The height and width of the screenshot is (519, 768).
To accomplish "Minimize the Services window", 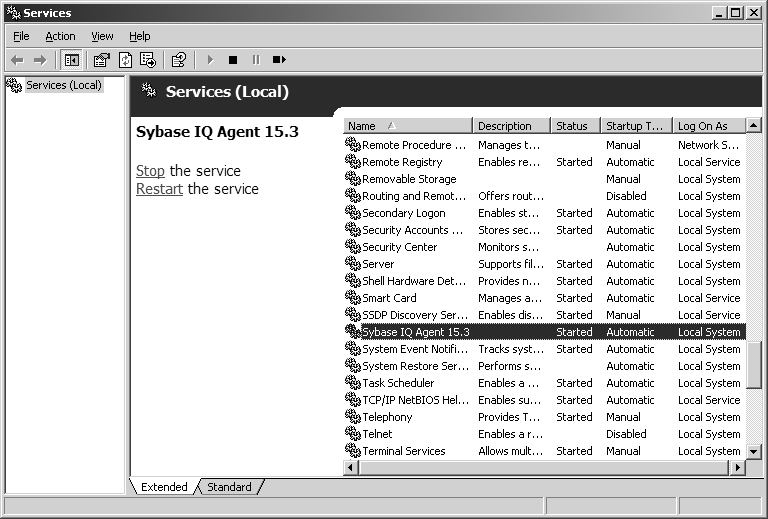I will pyautogui.click(x=719, y=13).
